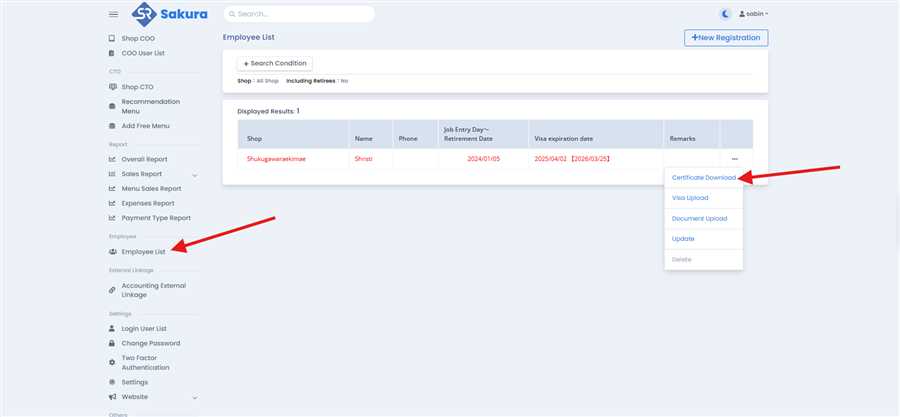
Task: Click the Sakura logo
Action: (x=170, y=14)
